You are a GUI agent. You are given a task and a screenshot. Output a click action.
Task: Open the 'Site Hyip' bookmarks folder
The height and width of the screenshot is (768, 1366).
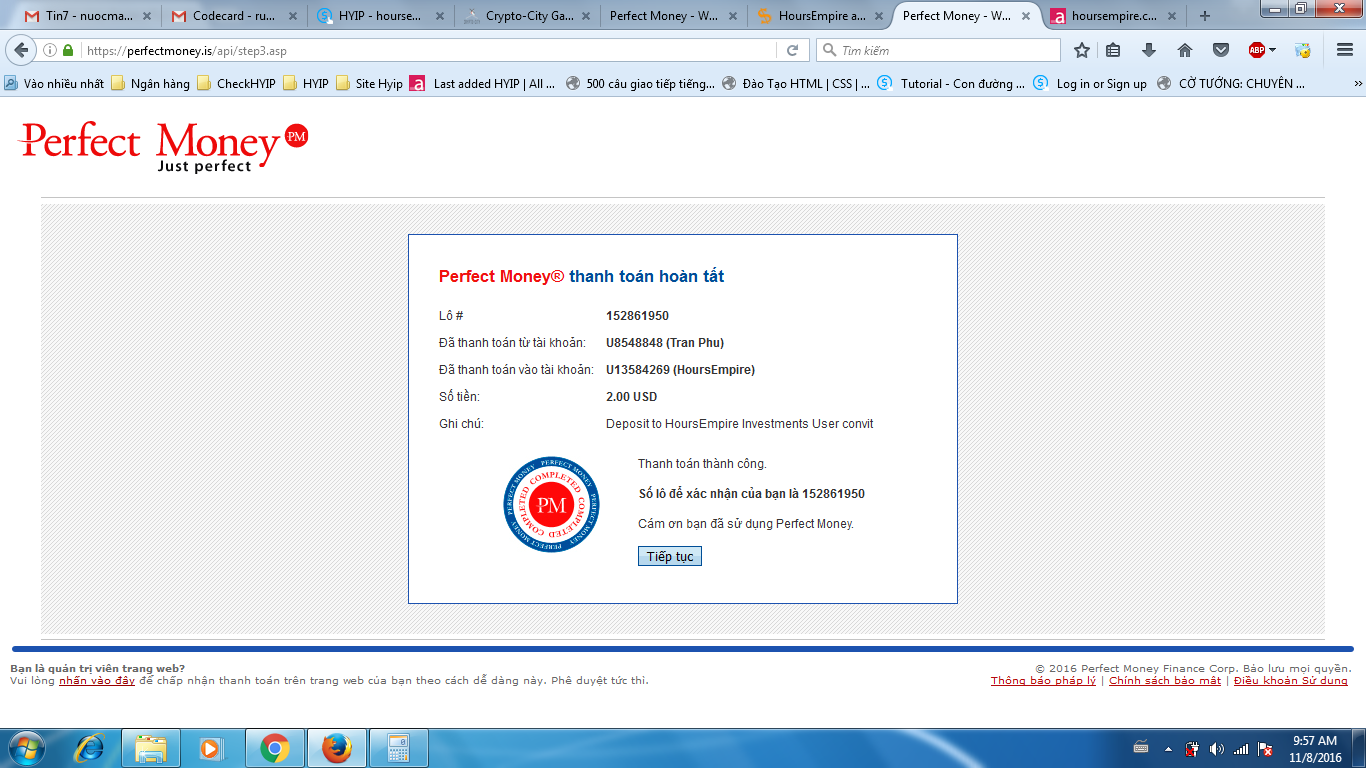click(369, 84)
